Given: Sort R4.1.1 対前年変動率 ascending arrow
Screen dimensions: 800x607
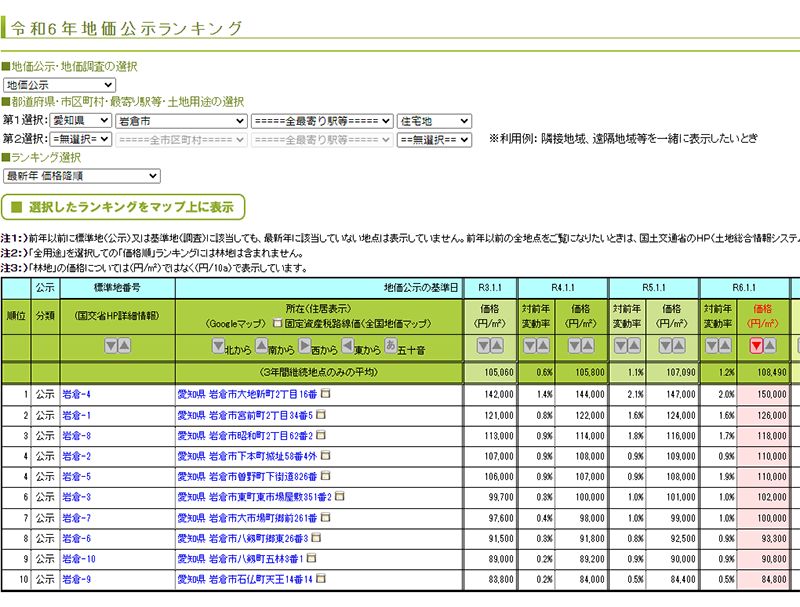Looking at the screenshot, I should coord(543,346).
